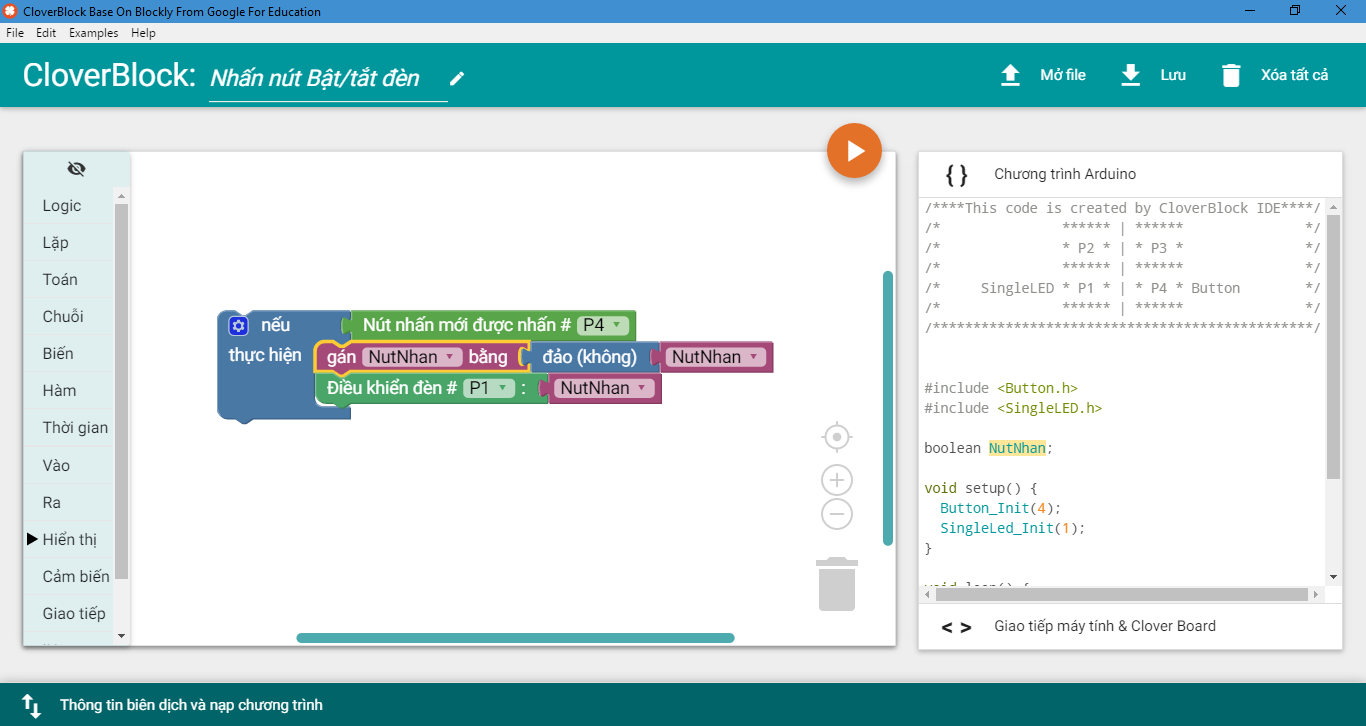Select the Giao tiếp category
The height and width of the screenshot is (726, 1366).
69,614
